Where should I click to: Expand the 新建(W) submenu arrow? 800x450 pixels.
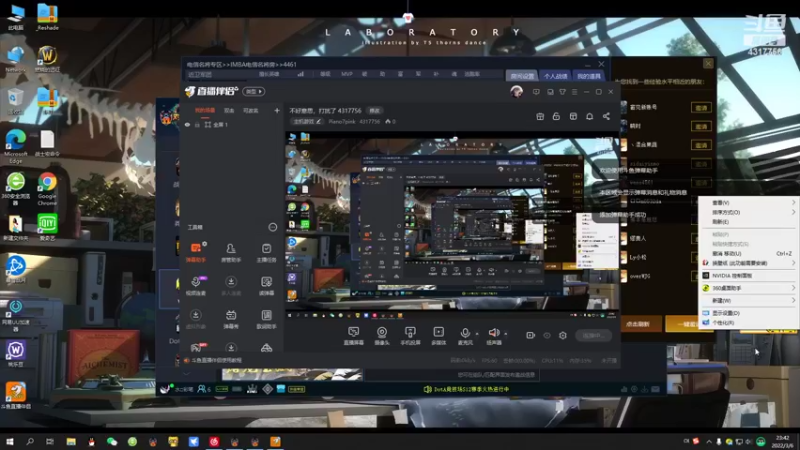click(793, 300)
